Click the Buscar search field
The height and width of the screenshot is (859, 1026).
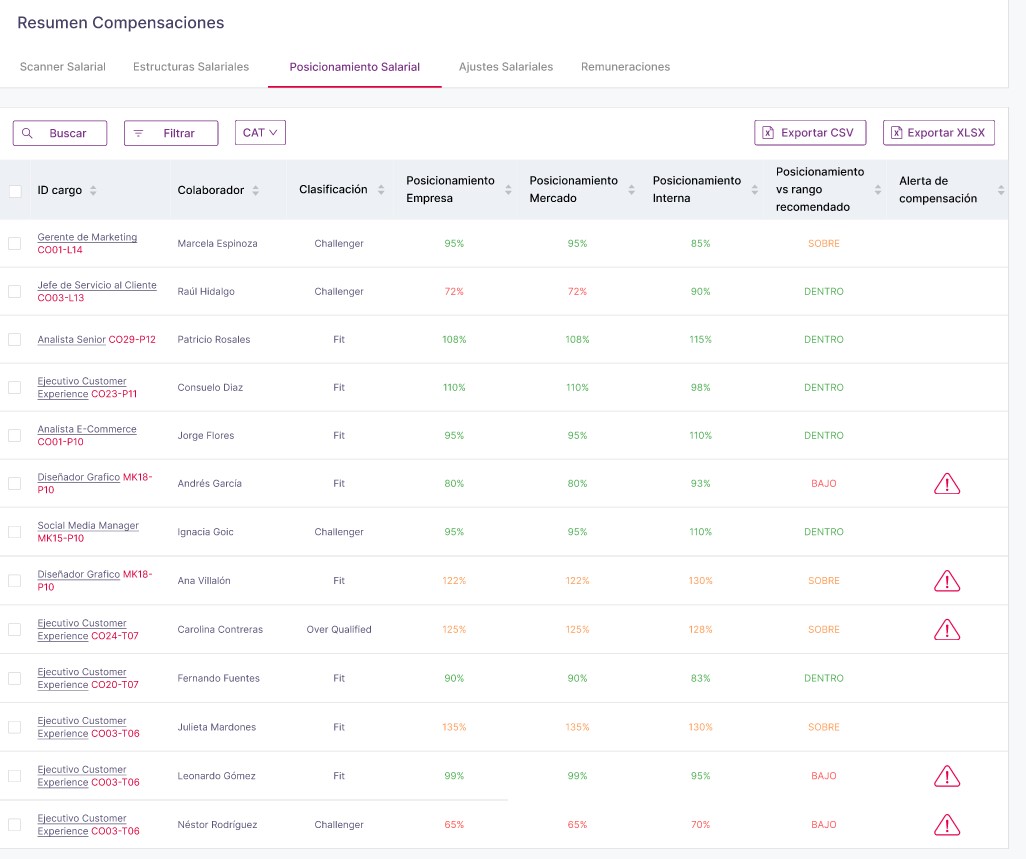coord(60,133)
